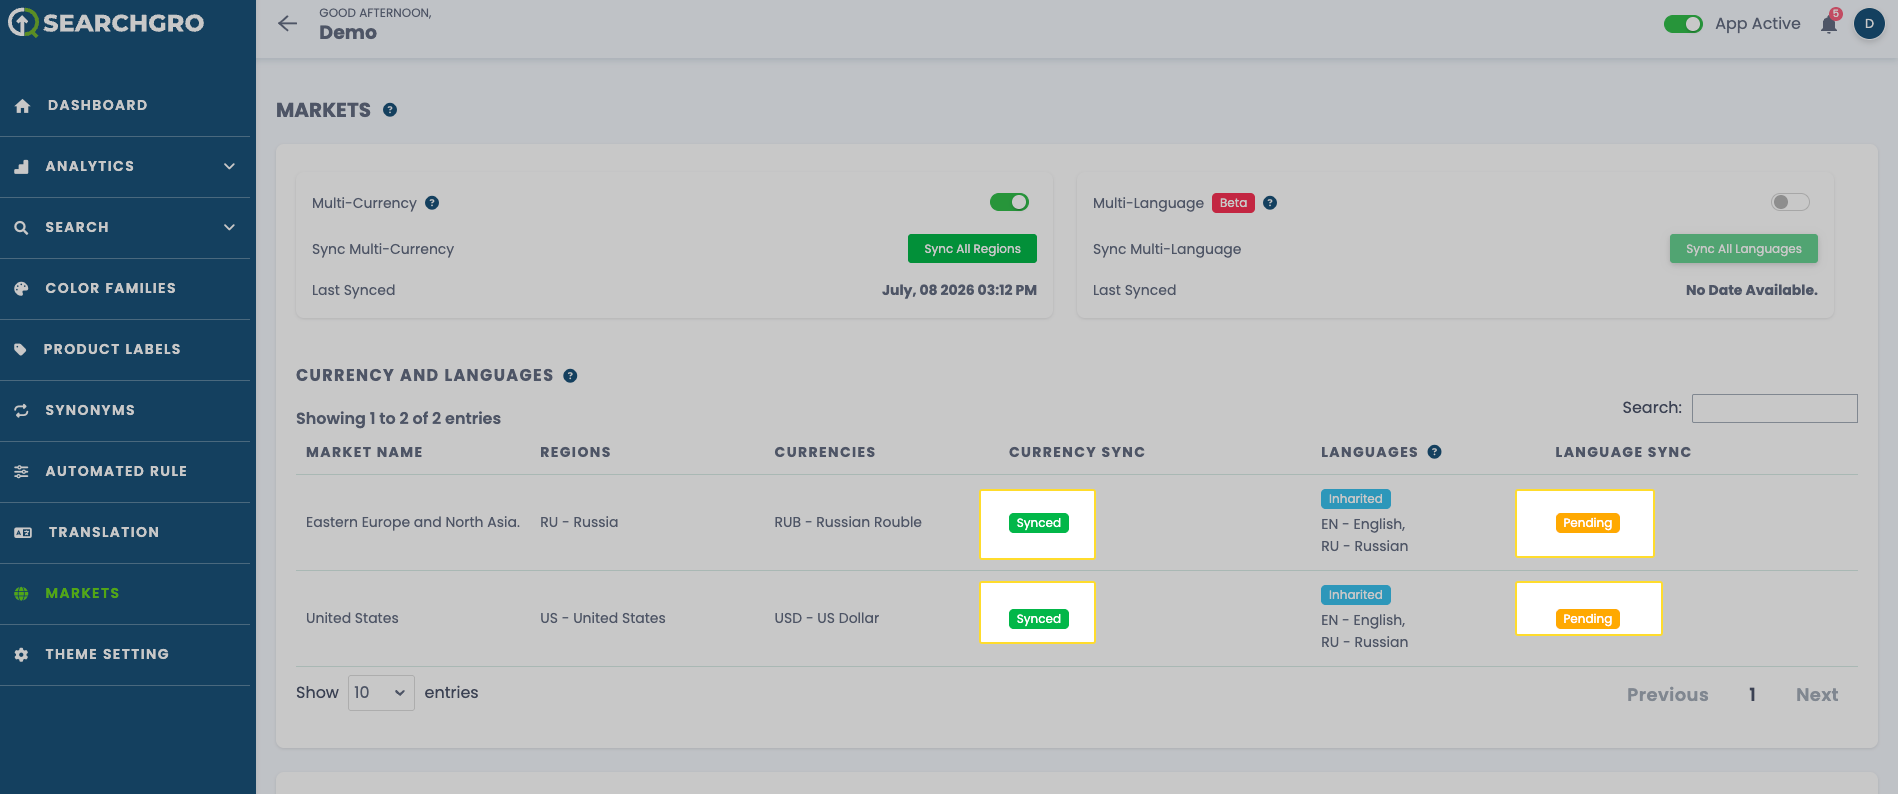Screen dimensions: 1898x794
Task: Click Inharited badge in United States row
Action: pos(1355,595)
